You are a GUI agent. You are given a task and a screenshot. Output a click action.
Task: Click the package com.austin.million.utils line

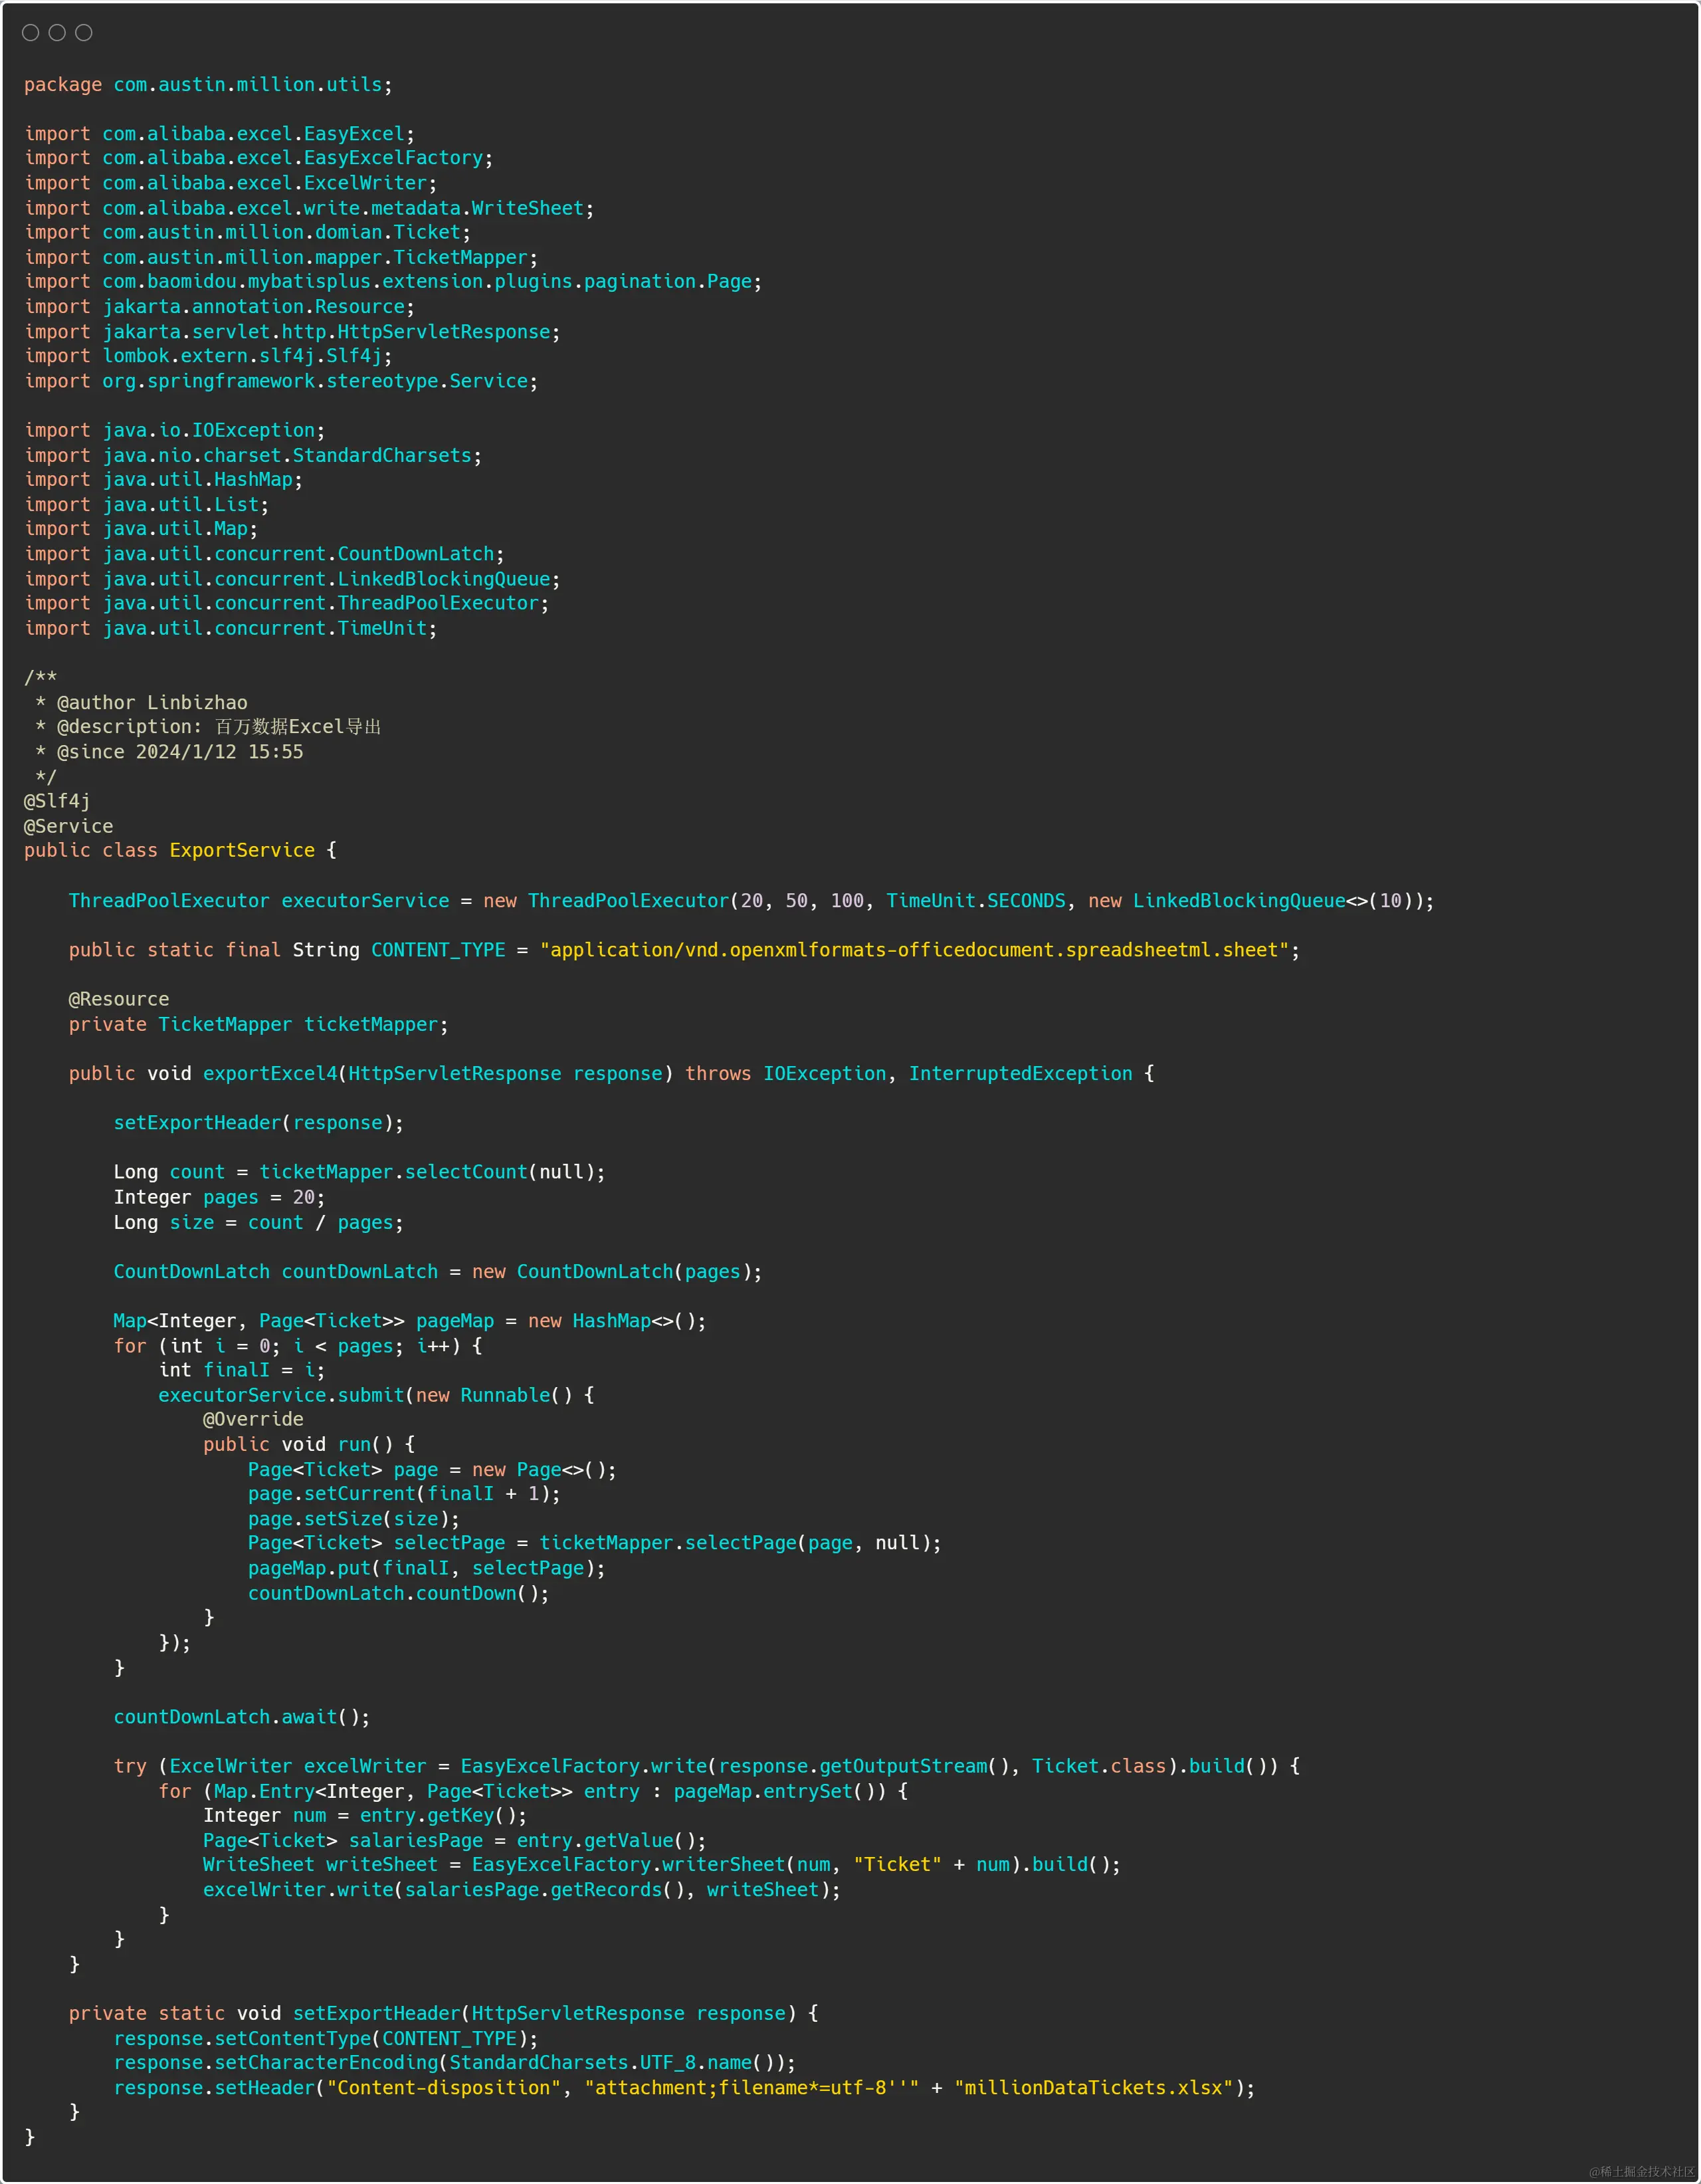[x=207, y=85]
